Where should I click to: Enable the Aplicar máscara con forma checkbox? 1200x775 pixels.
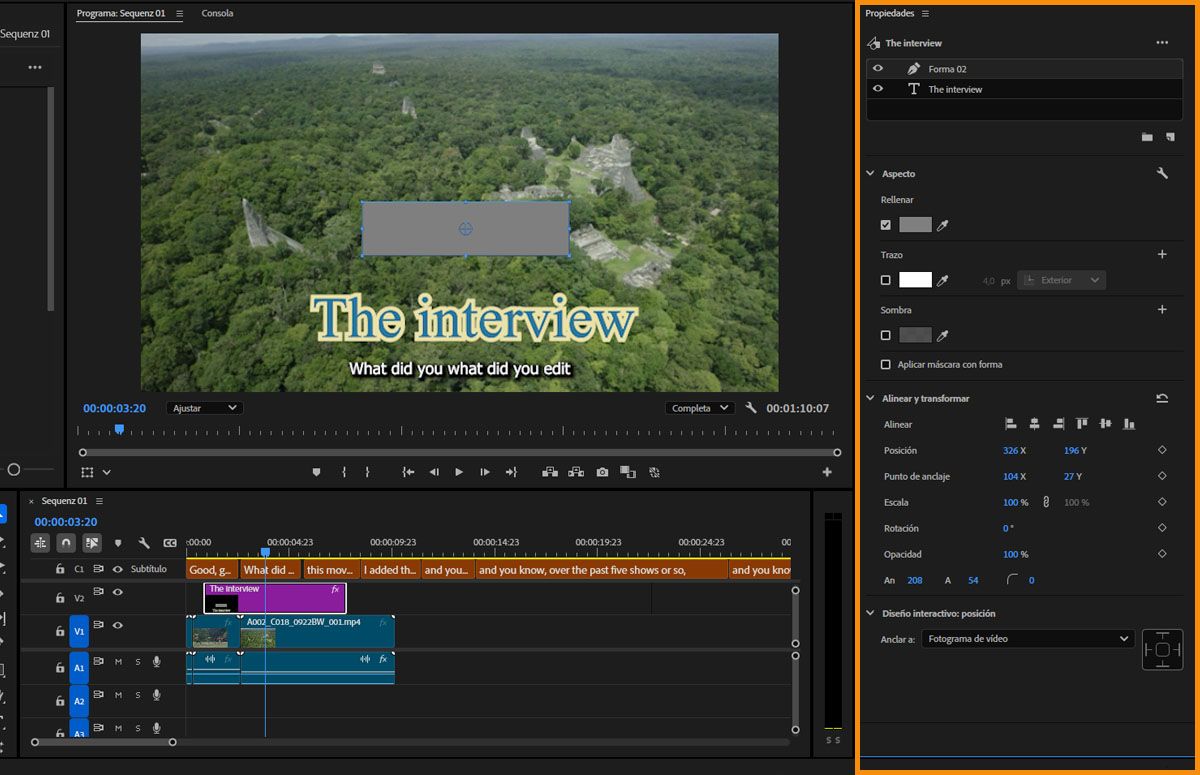pyautogui.click(x=885, y=365)
